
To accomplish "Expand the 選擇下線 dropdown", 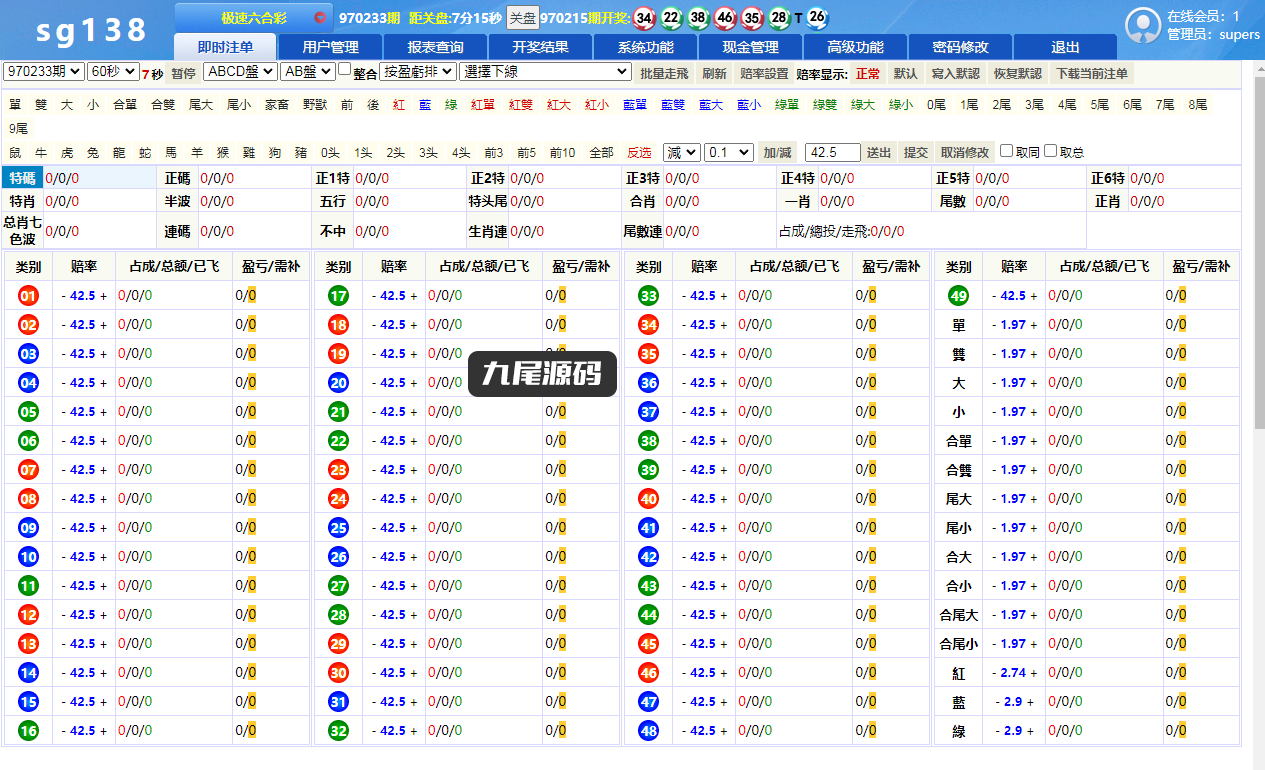I will tap(545, 72).
